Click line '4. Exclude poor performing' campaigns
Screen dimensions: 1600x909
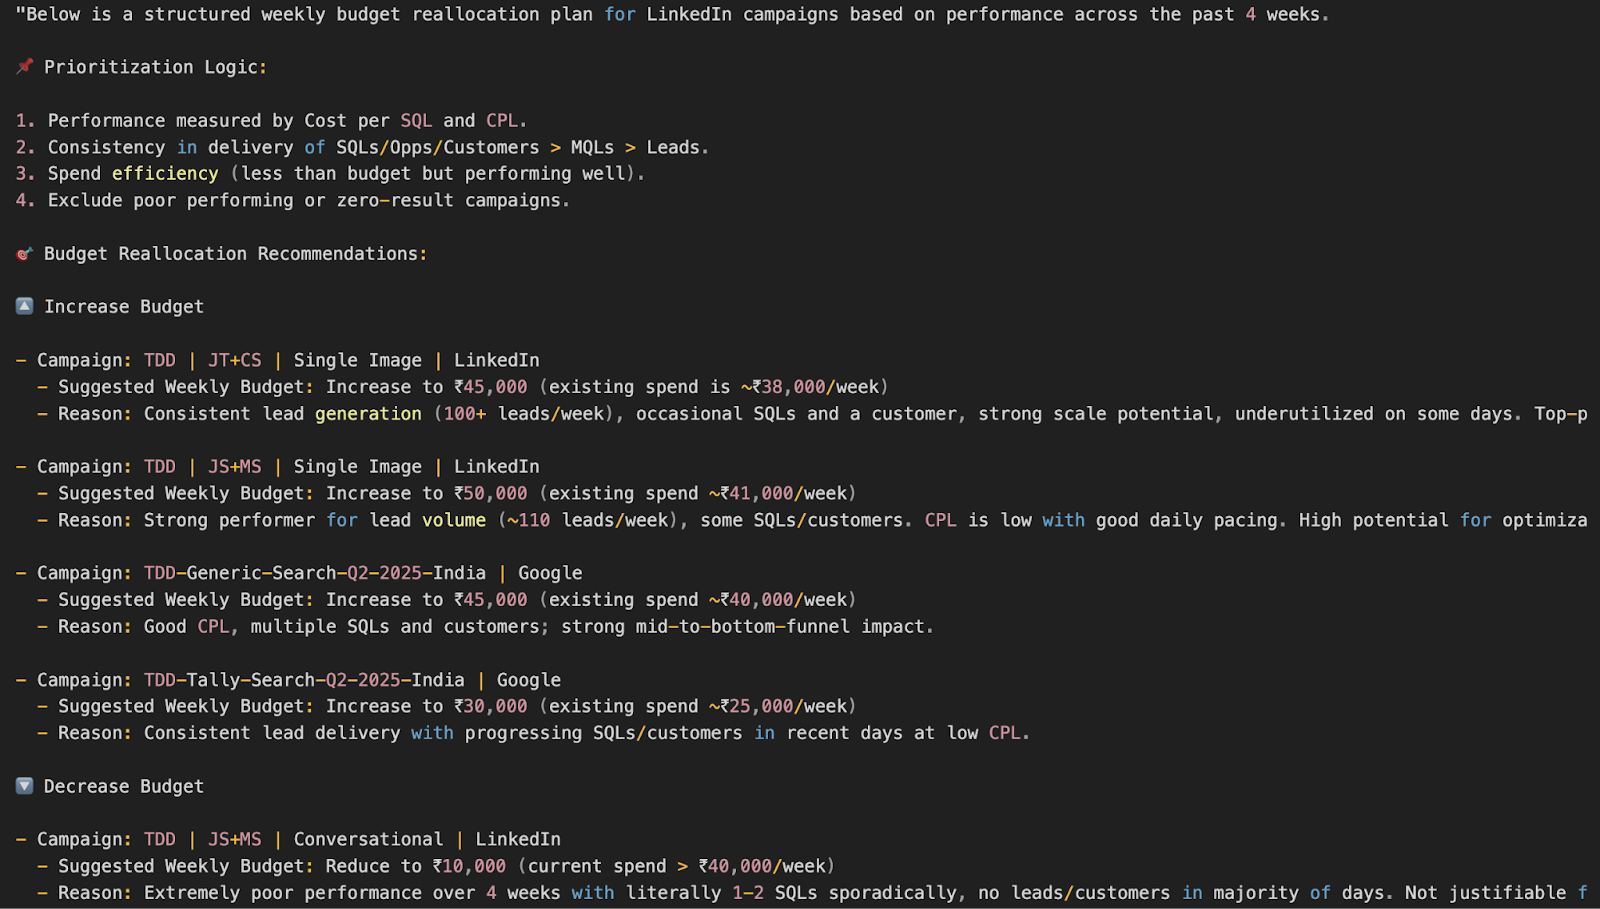pyautogui.click(x=292, y=201)
